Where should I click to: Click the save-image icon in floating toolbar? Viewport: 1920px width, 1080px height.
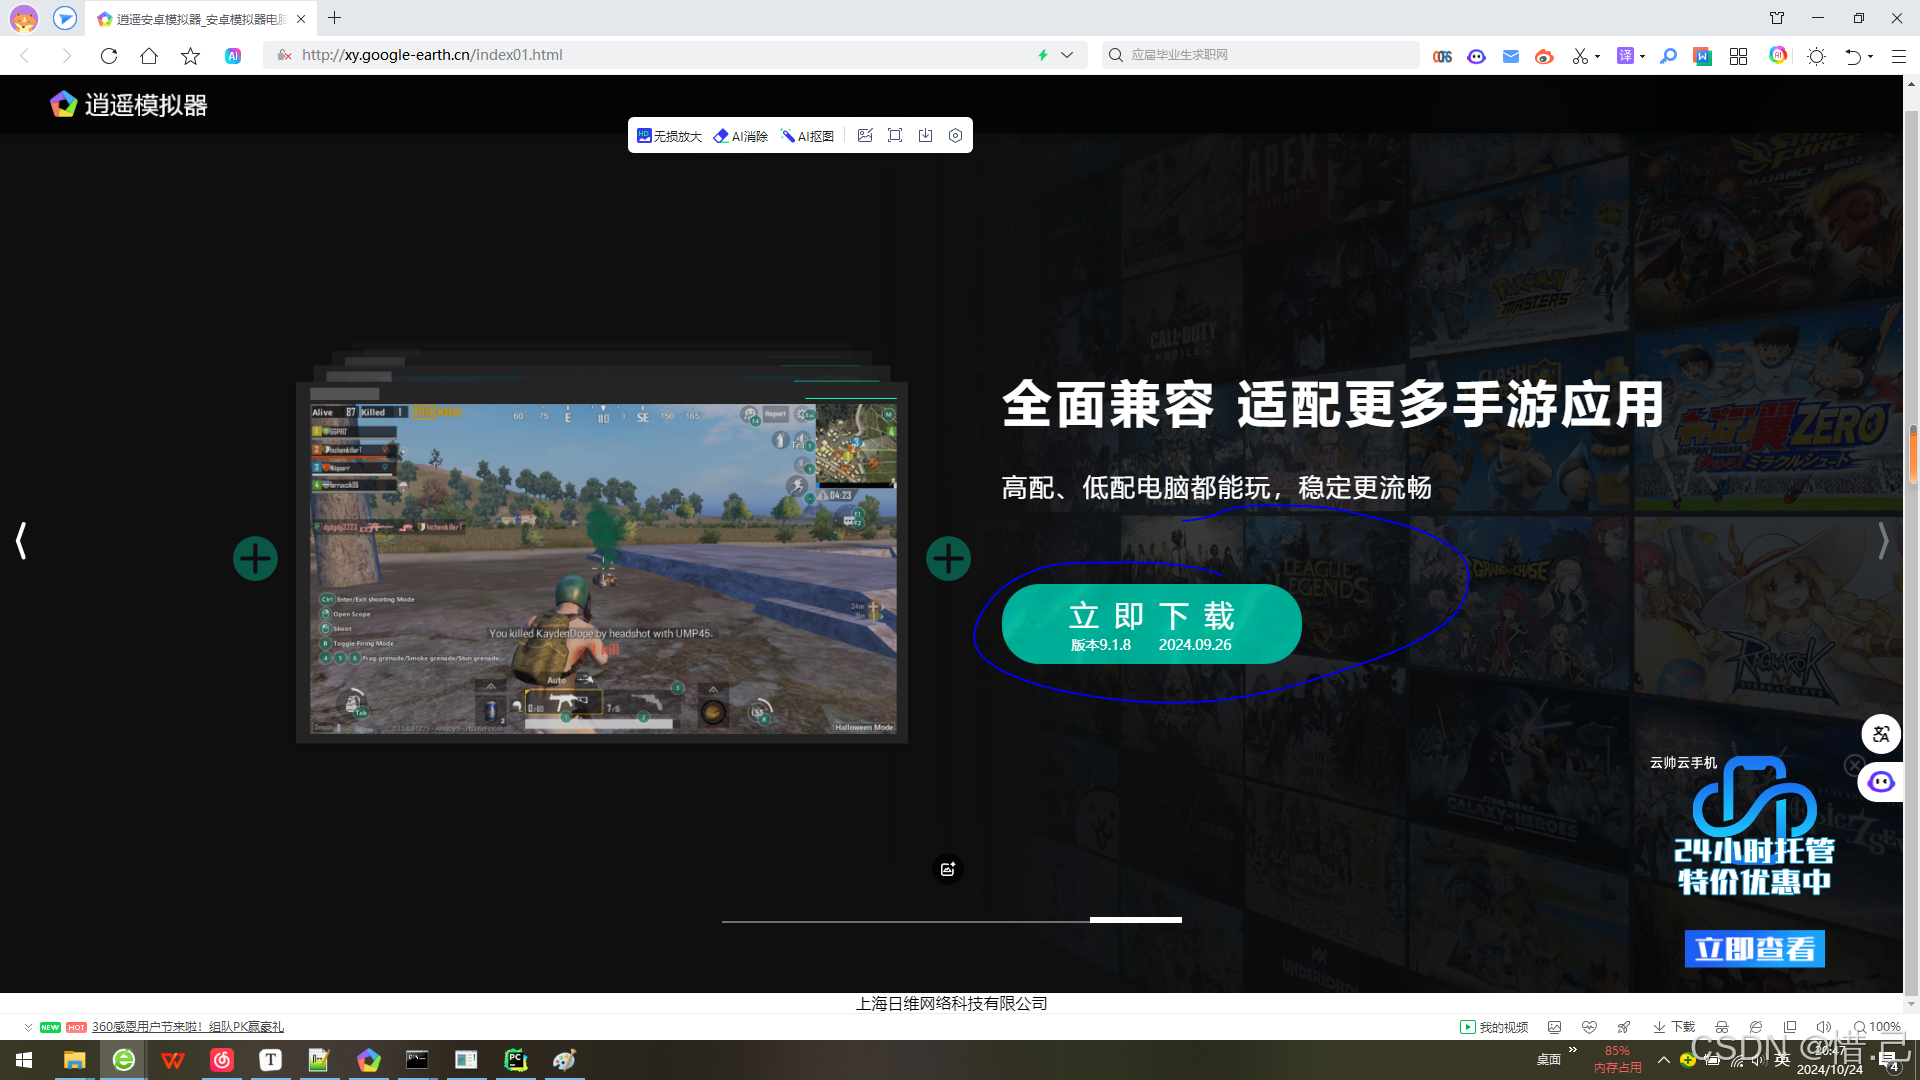click(925, 135)
